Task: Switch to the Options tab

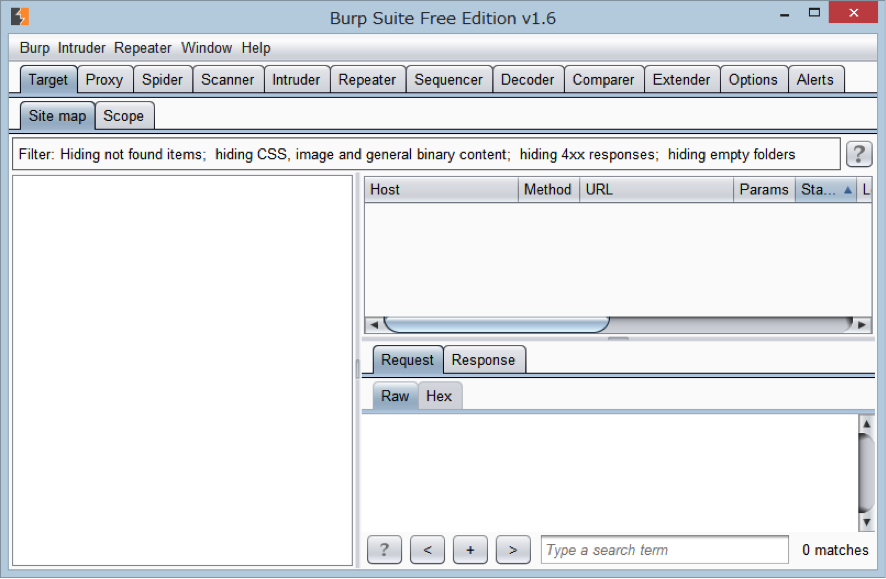Action: click(753, 80)
